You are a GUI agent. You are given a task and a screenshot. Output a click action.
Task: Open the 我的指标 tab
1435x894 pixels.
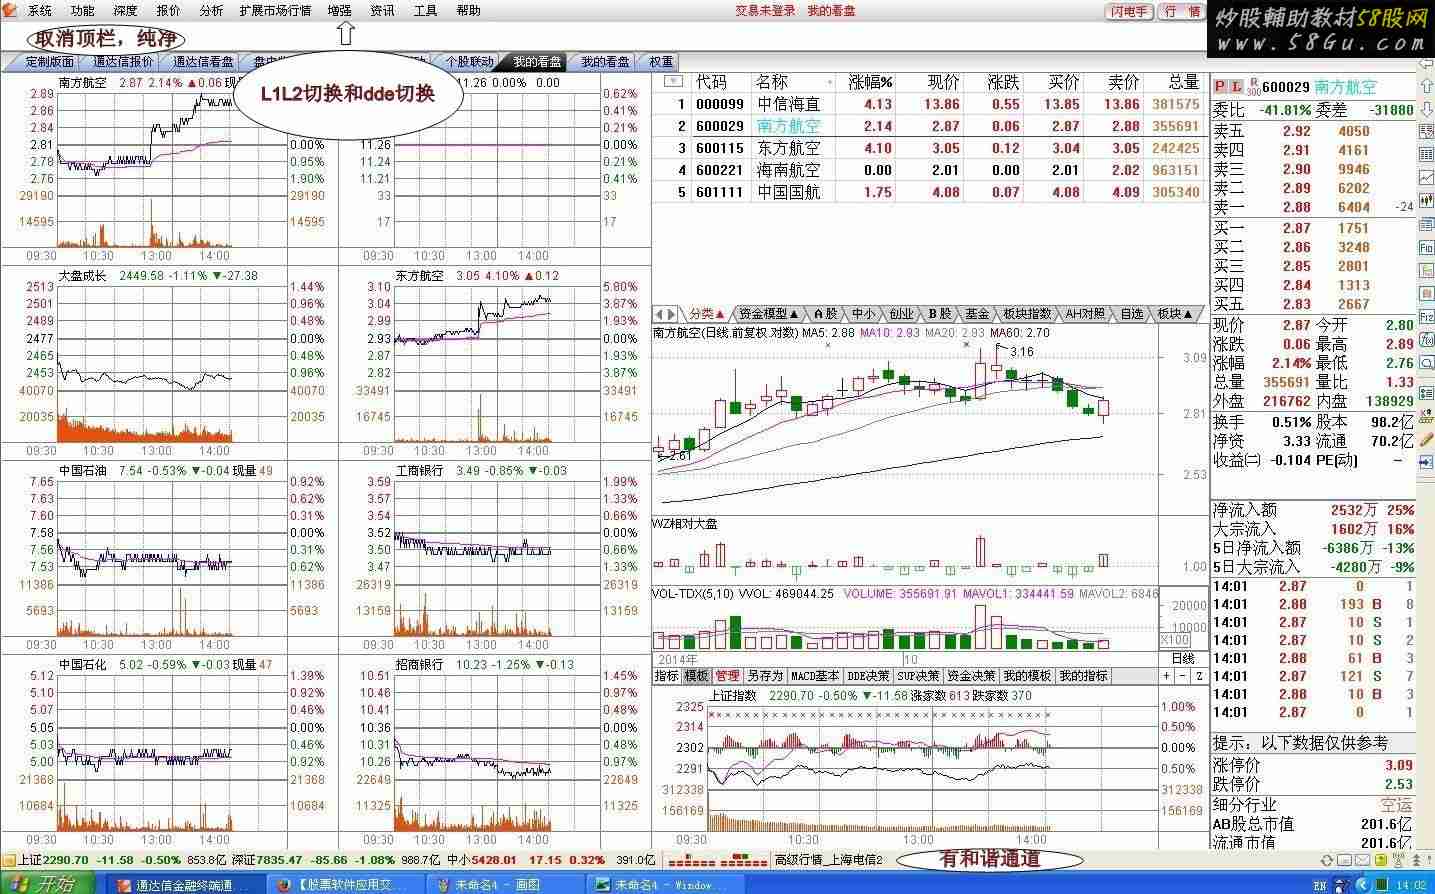pyautogui.click(x=1083, y=676)
